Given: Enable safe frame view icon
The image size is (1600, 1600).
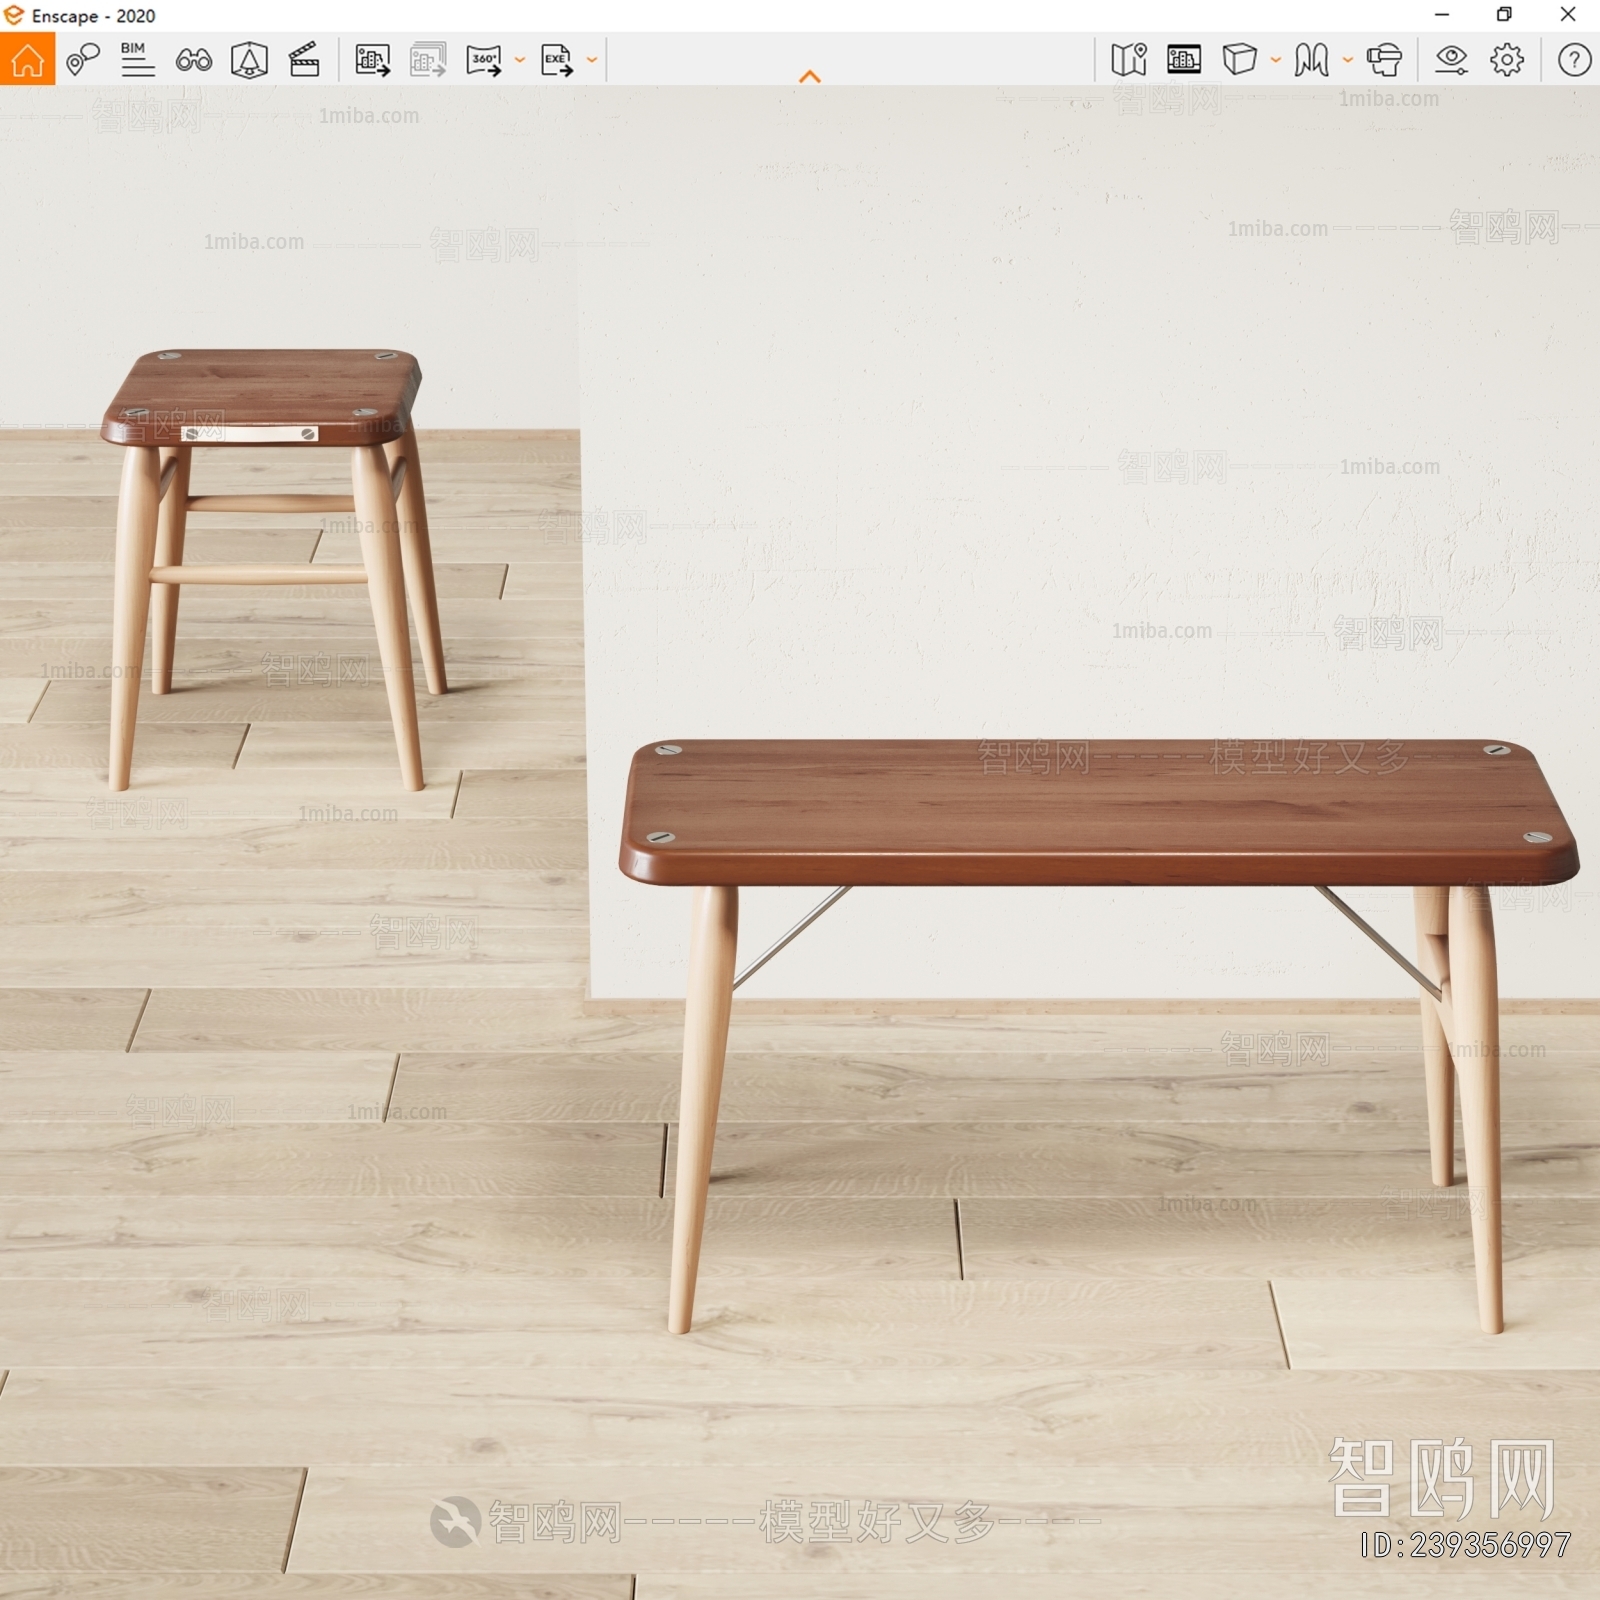Looking at the screenshot, I should tap(249, 60).
